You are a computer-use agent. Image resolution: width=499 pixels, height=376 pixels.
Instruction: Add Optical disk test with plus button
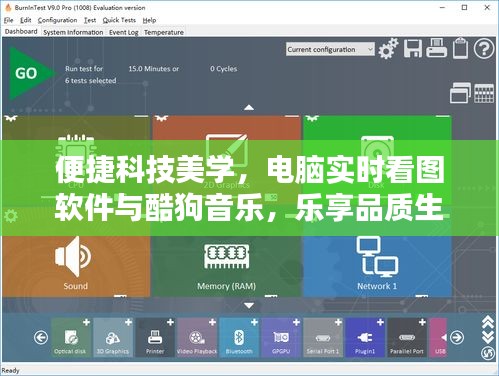pos(86,322)
